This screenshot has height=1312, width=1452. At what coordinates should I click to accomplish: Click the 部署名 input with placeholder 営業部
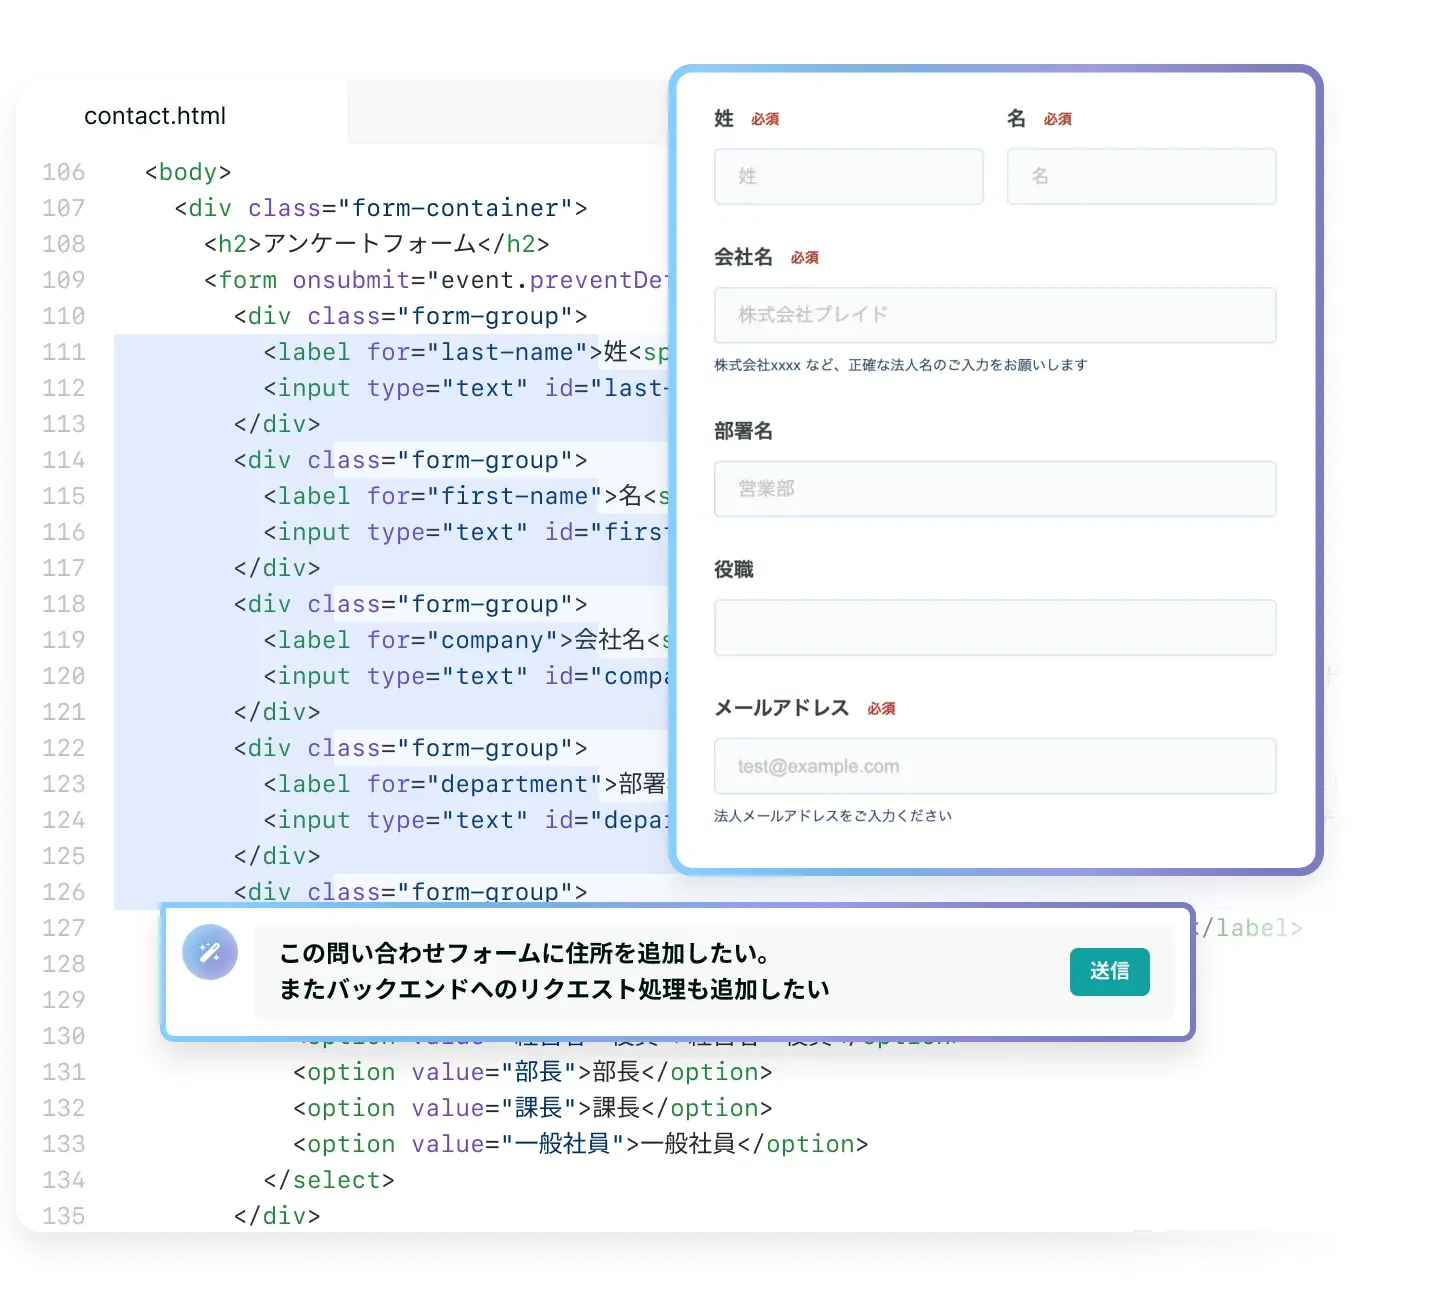point(995,489)
